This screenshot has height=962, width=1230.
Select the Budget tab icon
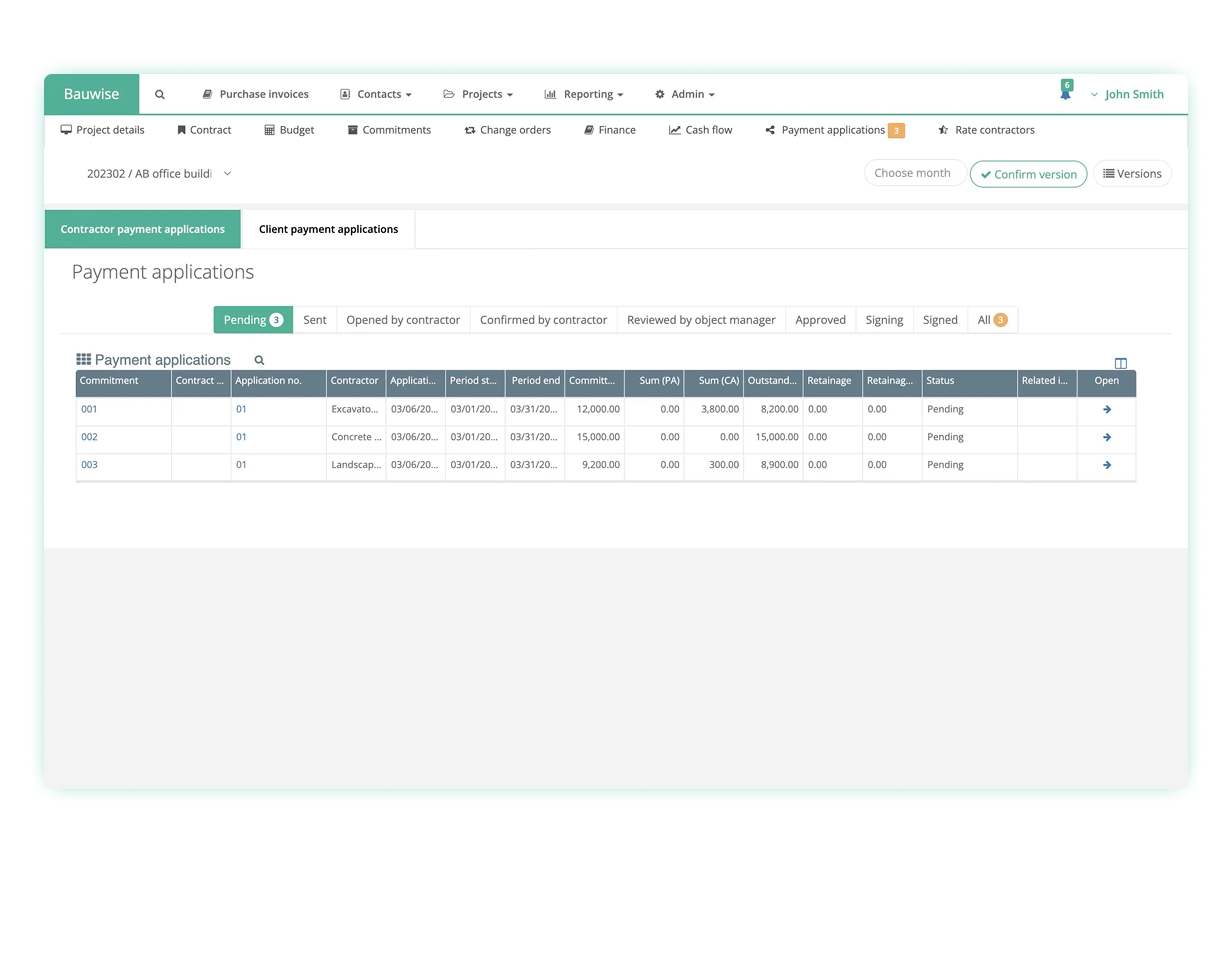(268, 130)
